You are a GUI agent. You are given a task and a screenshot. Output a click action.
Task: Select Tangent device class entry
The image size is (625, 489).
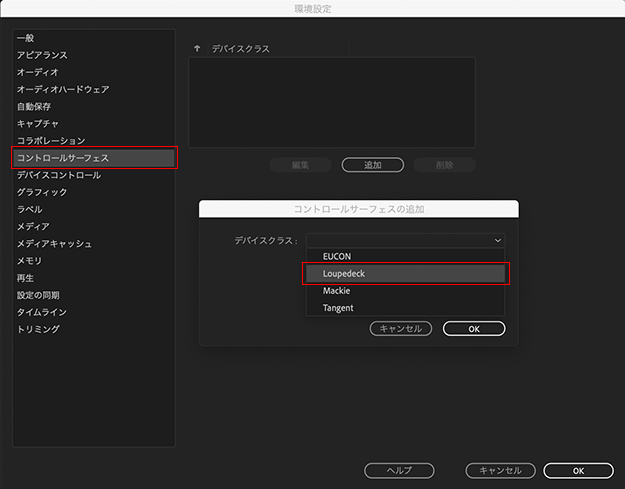(x=406, y=308)
